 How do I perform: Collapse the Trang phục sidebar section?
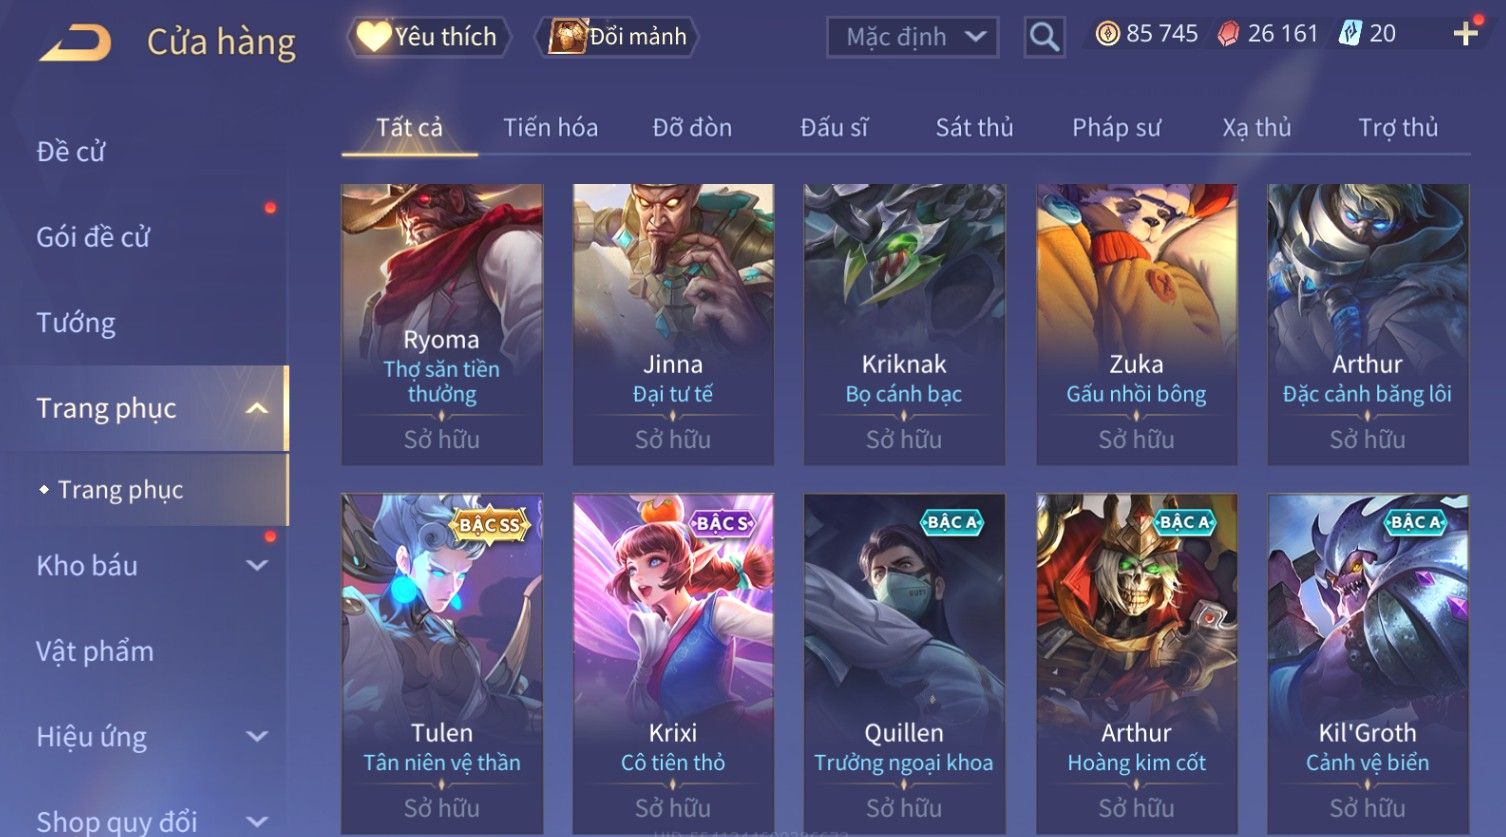257,408
